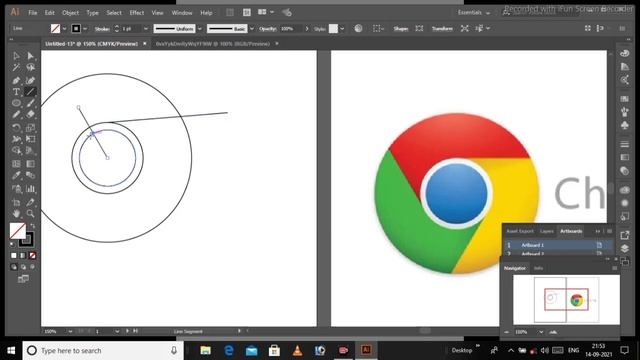Open control bar fill color dropdown
This screenshot has height=360, width=640.
(x=64, y=29)
